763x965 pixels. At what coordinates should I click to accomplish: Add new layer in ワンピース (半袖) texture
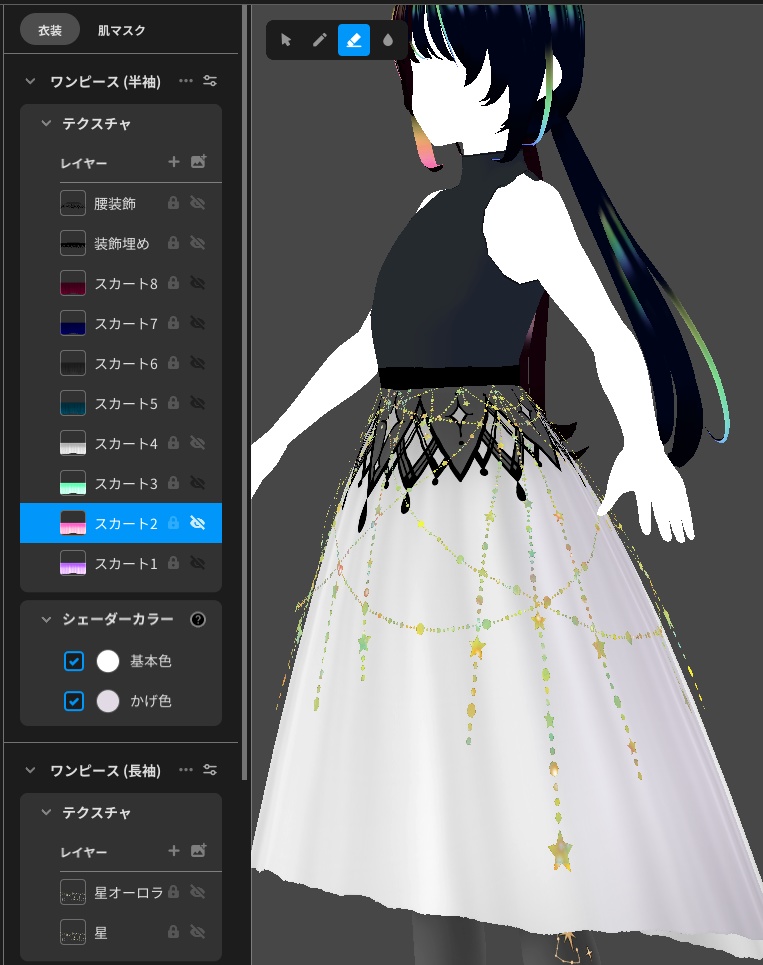coord(174,162)
